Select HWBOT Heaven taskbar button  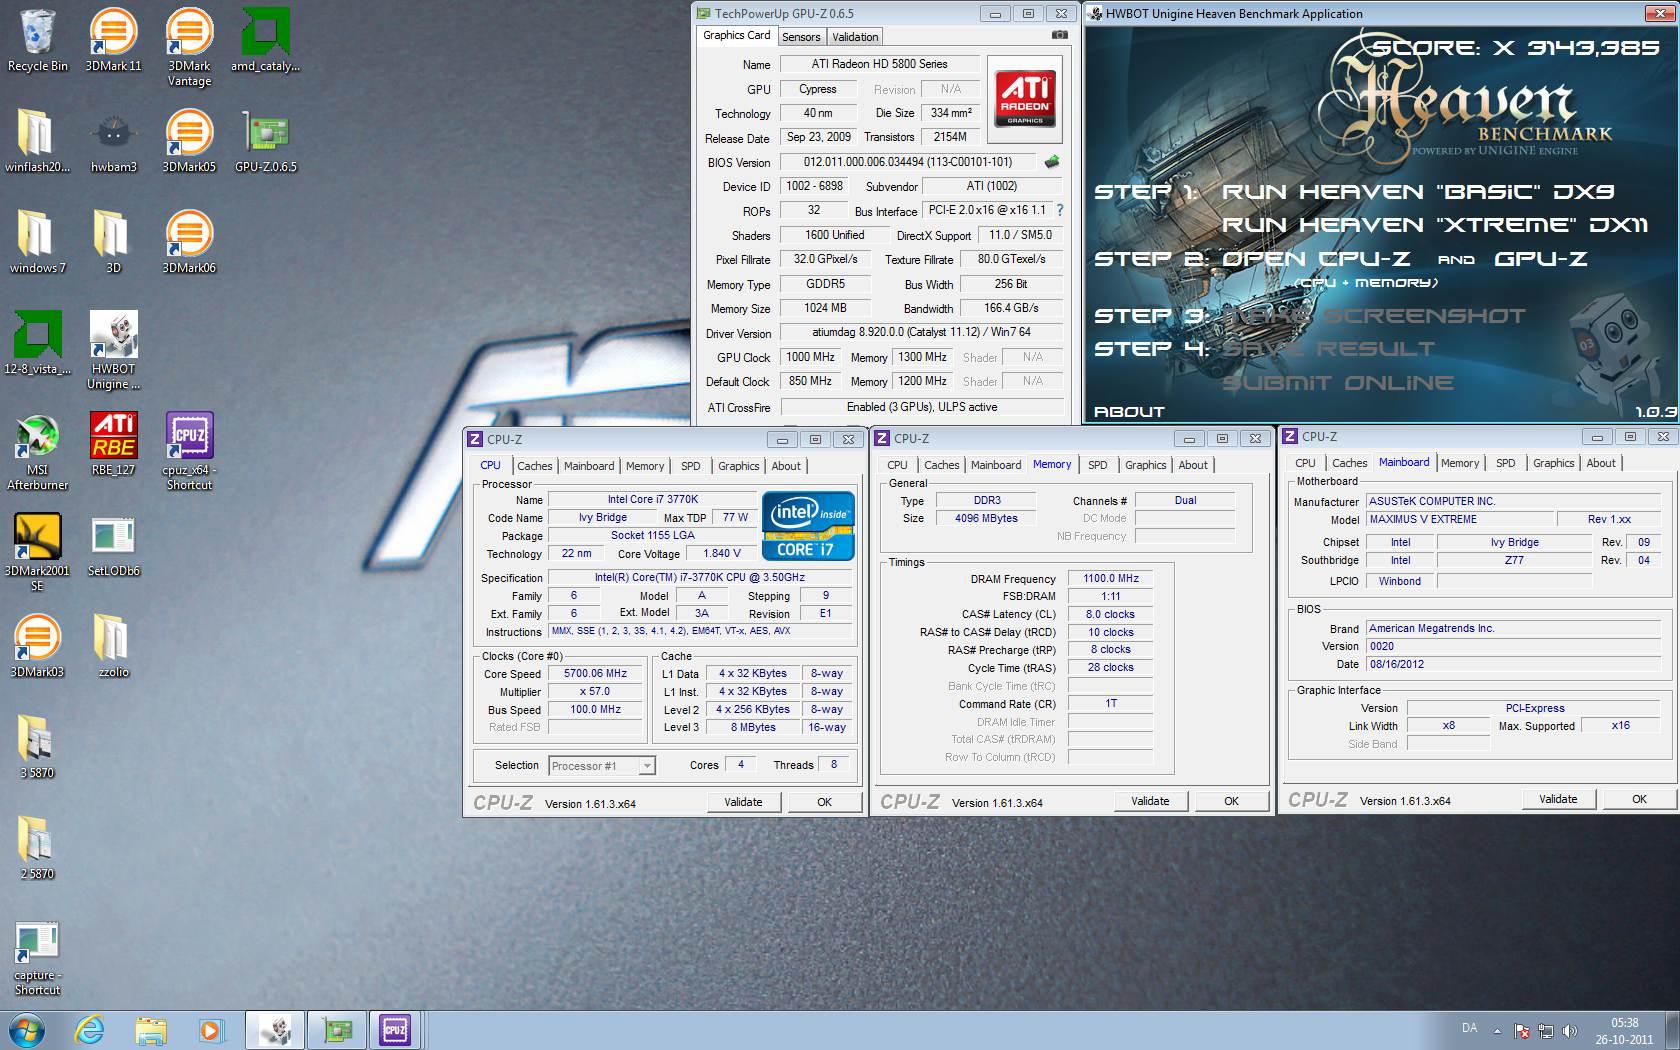point(275,1030)
